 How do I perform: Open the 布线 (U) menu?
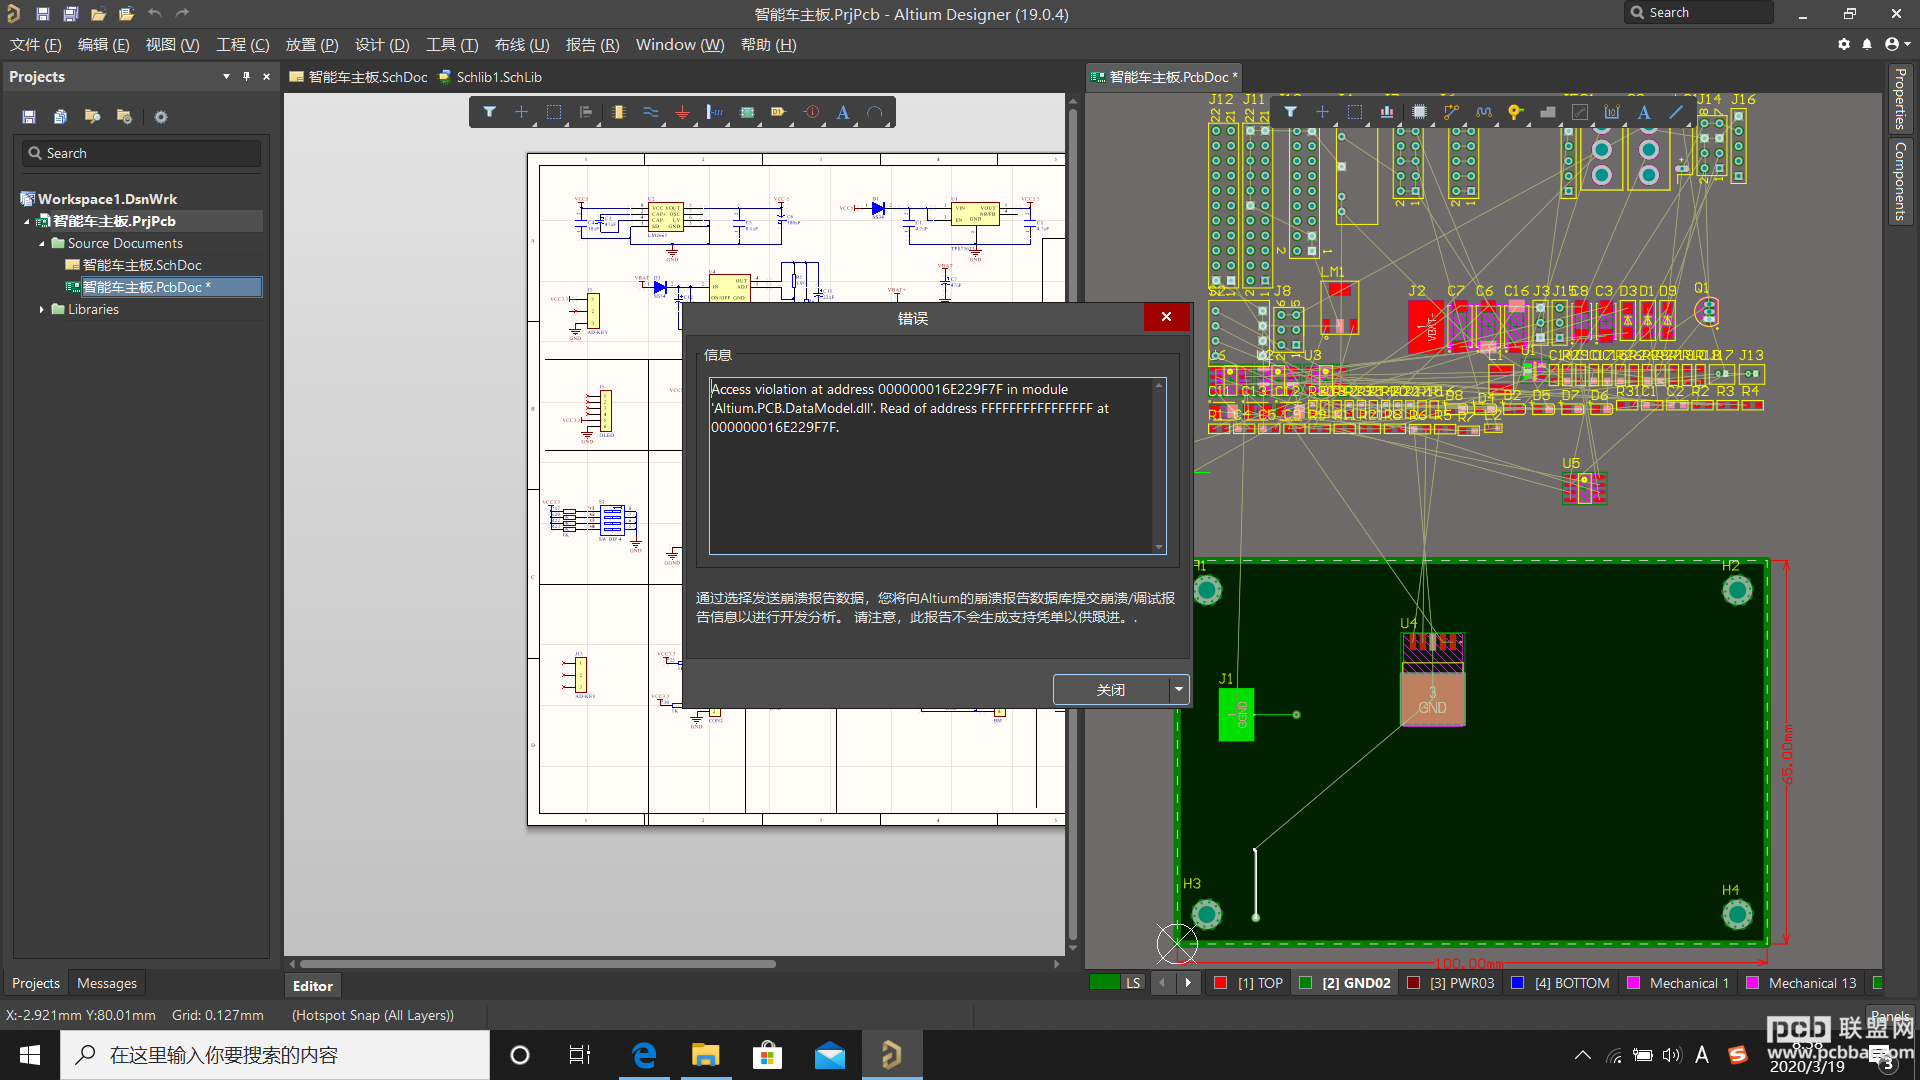(522, 45)
